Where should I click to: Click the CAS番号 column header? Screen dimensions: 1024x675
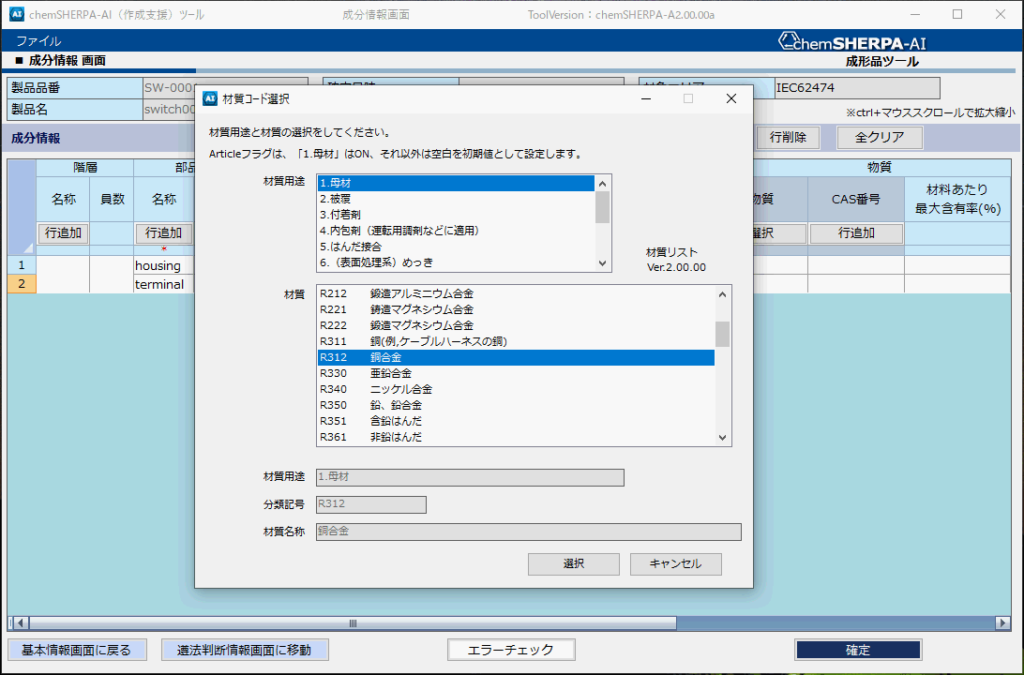pyautogui.click(x=856, y=199)
